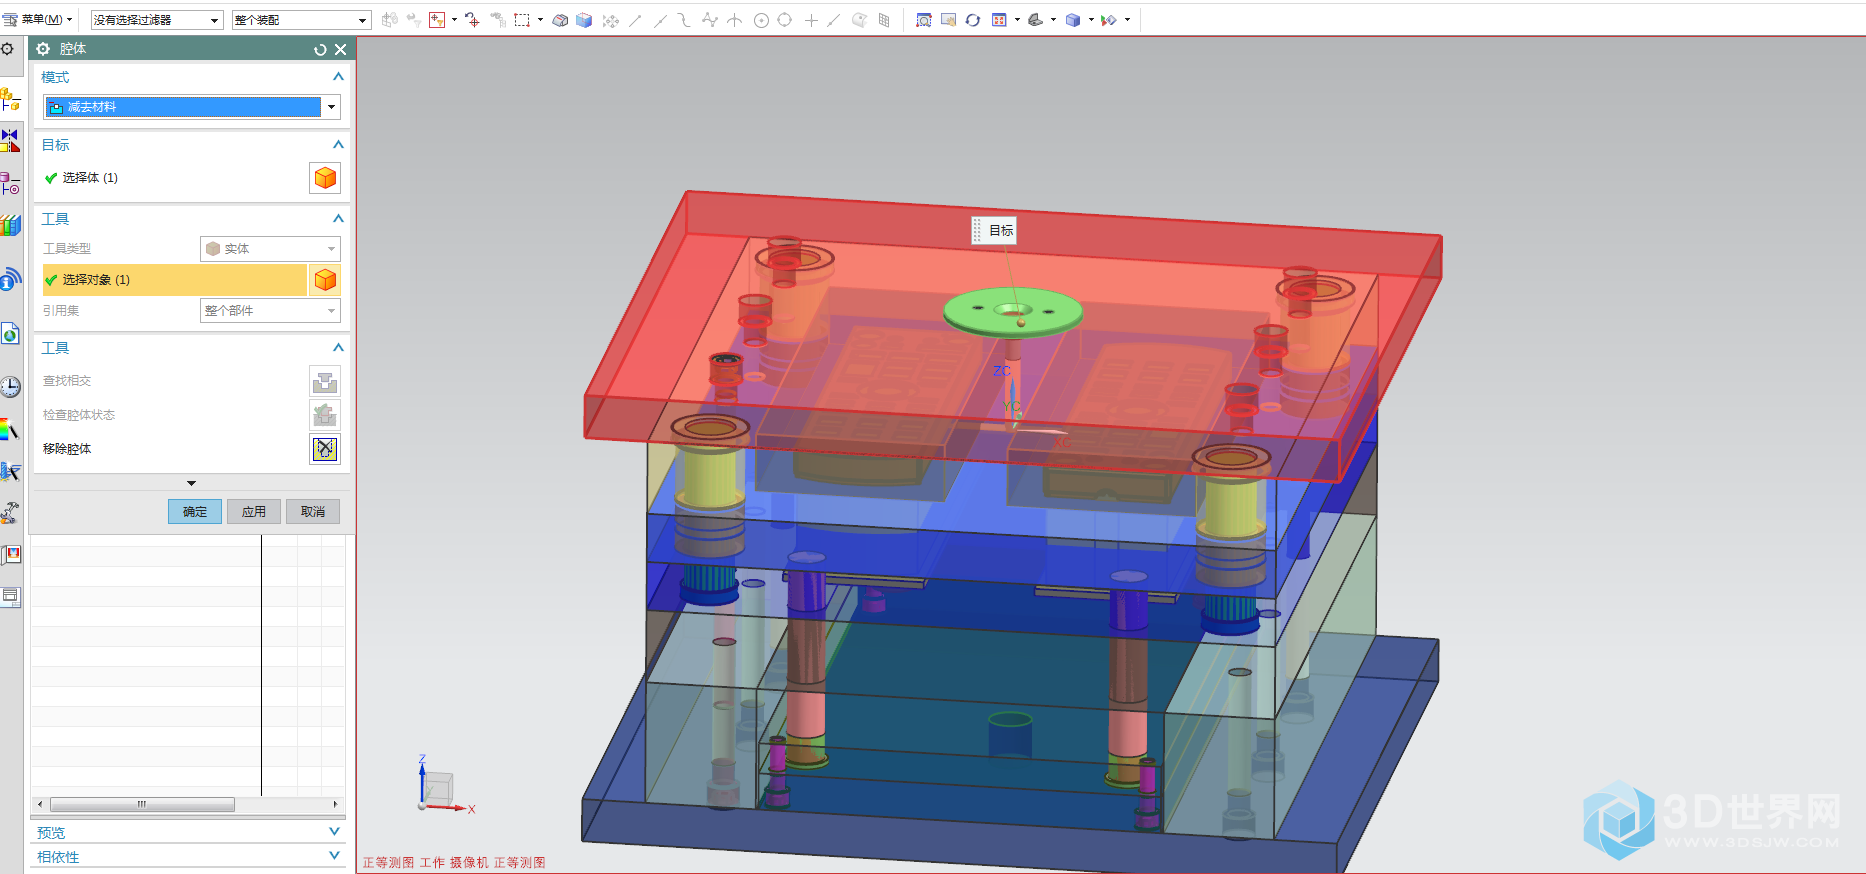Click the part navigator sidebar icon

(x=10, y=183)
